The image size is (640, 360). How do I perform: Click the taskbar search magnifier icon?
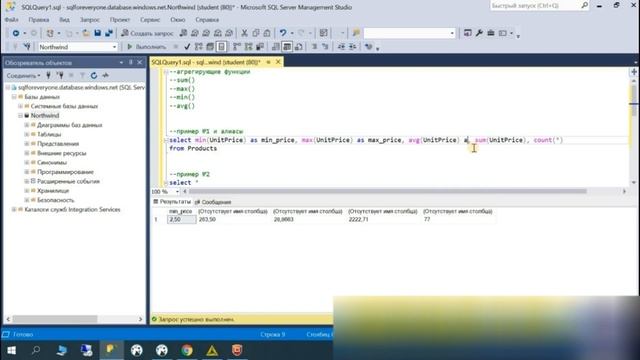pos(36,350)
